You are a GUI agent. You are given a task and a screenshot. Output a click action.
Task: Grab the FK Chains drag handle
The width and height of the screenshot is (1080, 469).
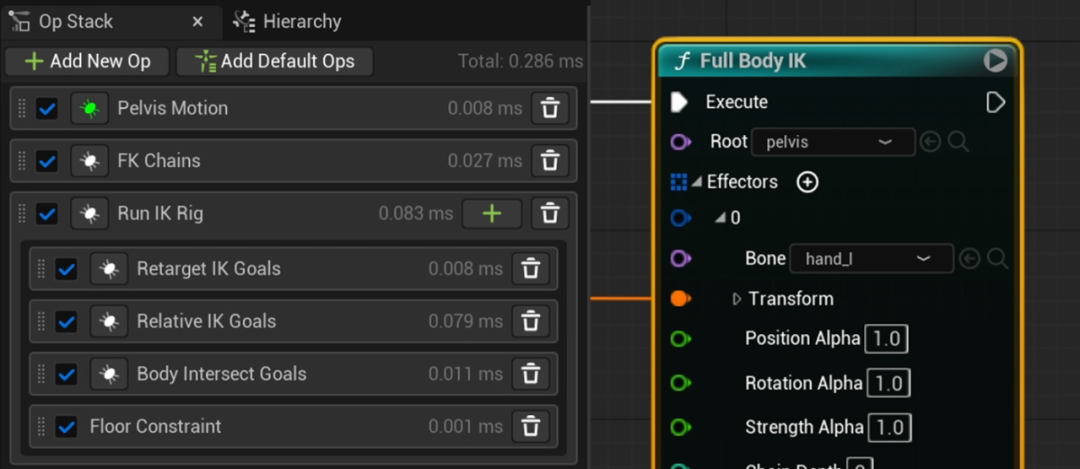(x=21, y=161)
